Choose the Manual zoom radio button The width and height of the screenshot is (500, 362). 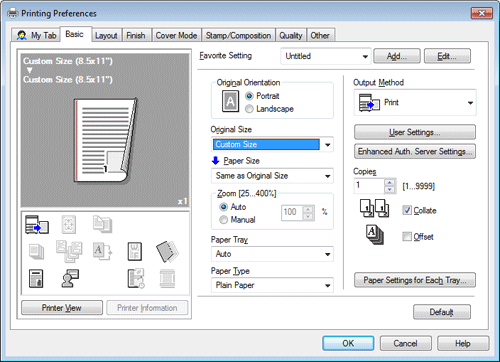point(223,220)
